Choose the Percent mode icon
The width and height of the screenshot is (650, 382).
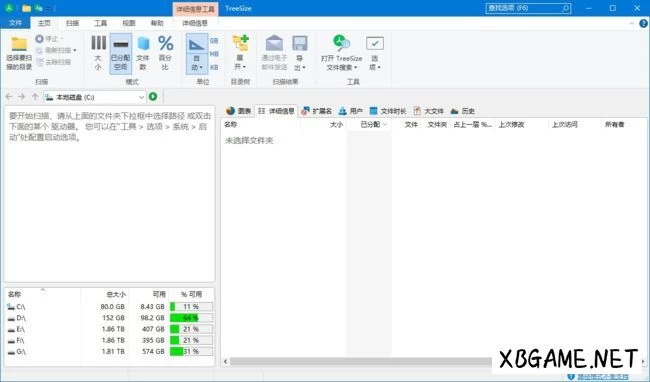[x=165, y=43]
